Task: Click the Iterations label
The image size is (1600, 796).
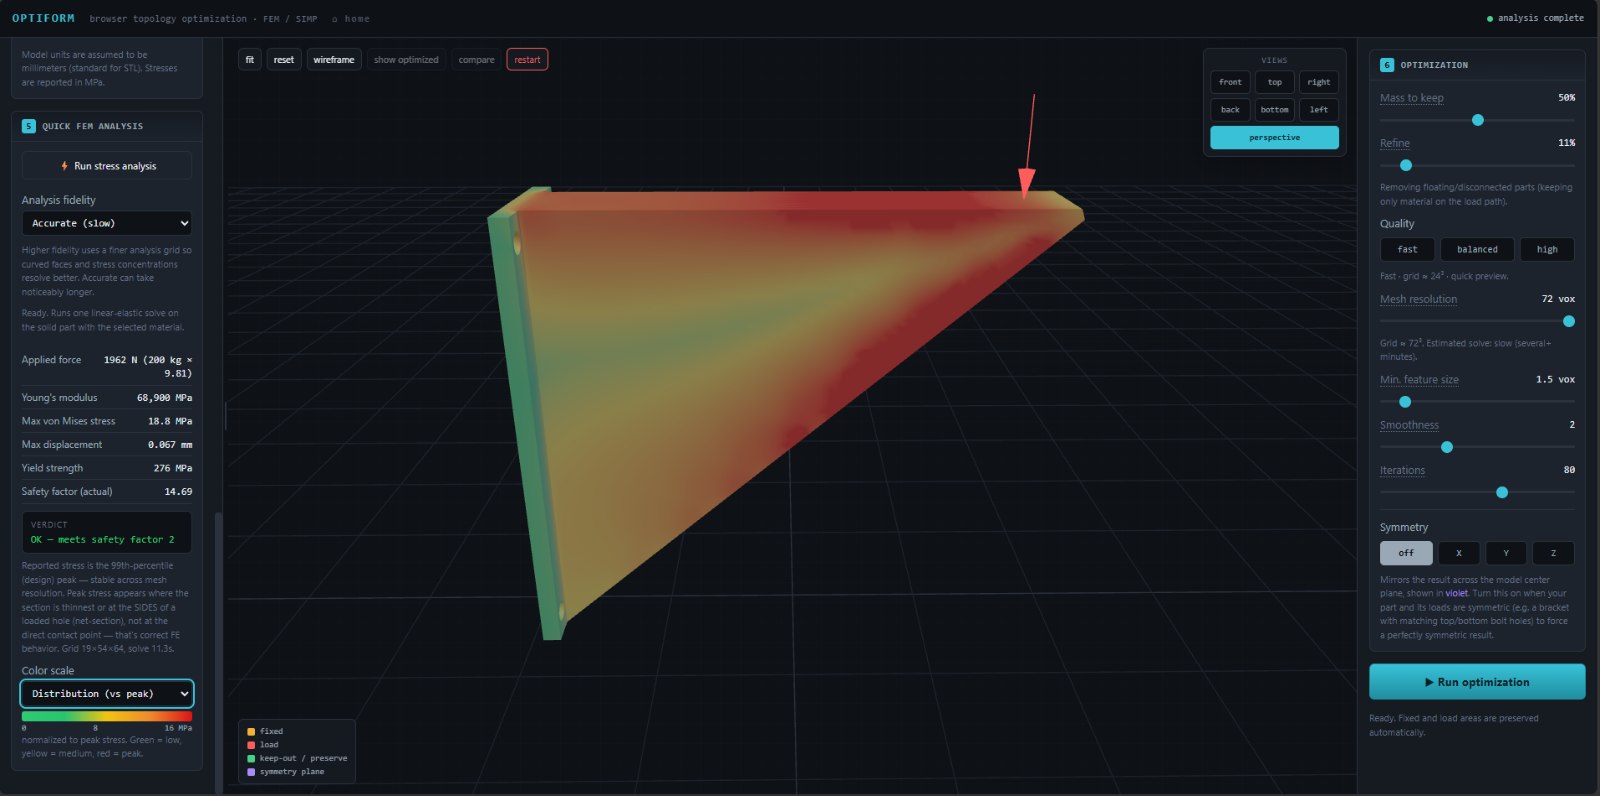Action: [1402, 470]
